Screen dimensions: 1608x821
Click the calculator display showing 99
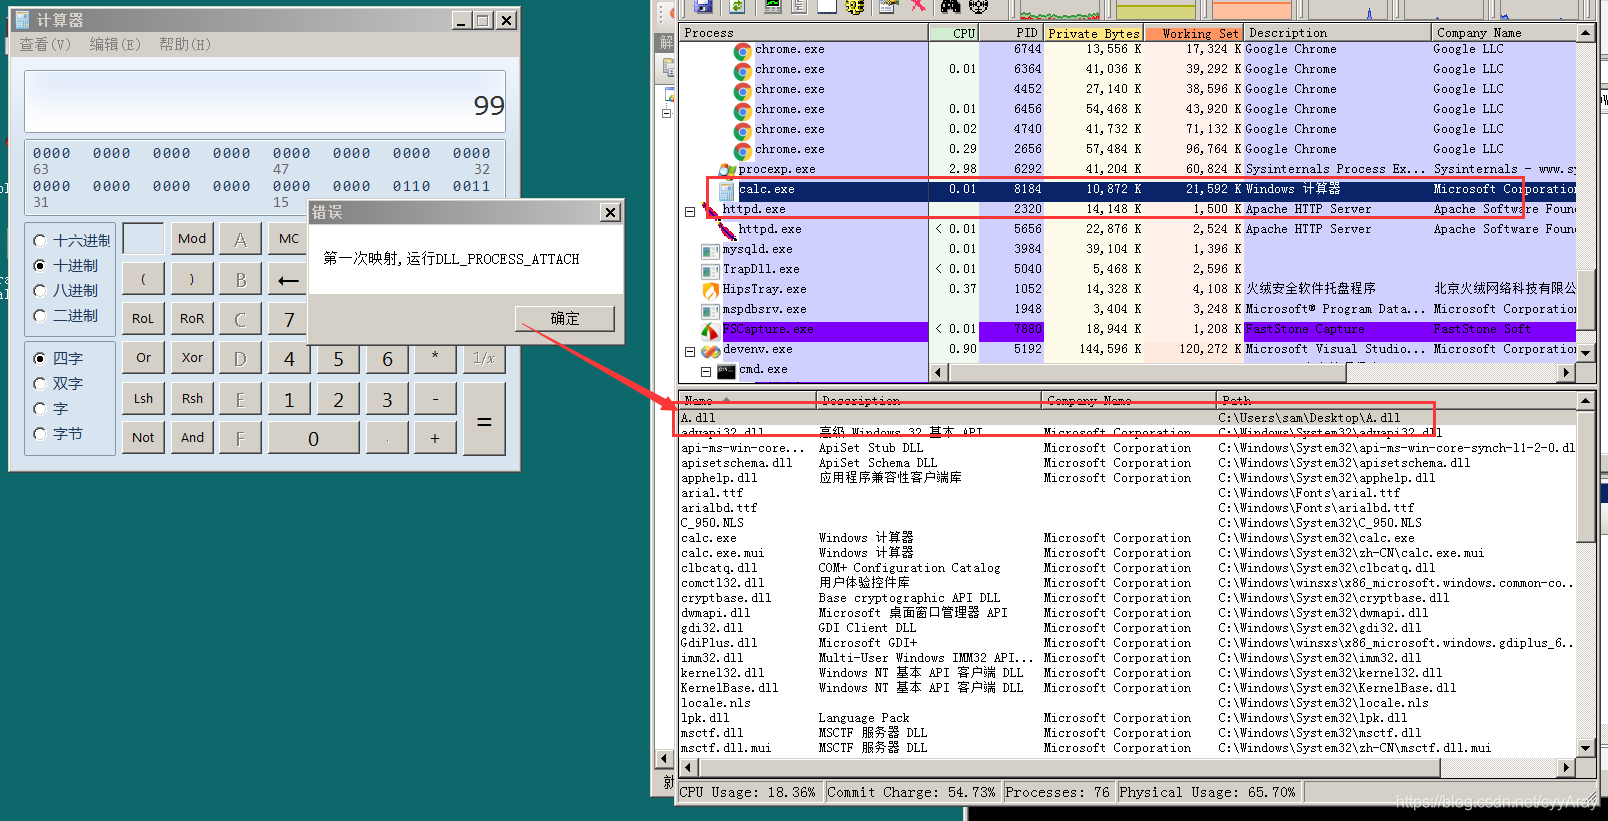coord(265,102)
